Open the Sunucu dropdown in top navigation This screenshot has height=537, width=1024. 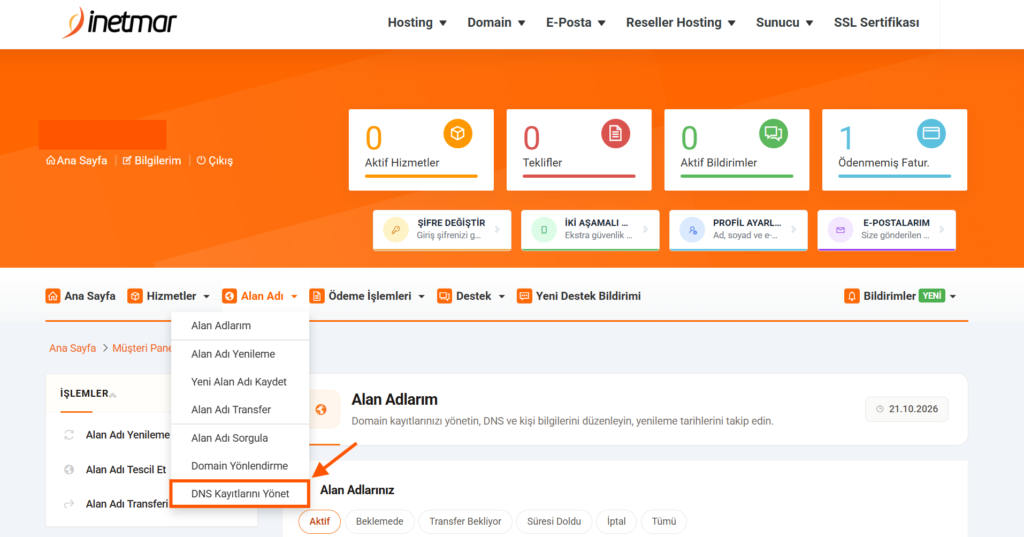click(784, 22)
